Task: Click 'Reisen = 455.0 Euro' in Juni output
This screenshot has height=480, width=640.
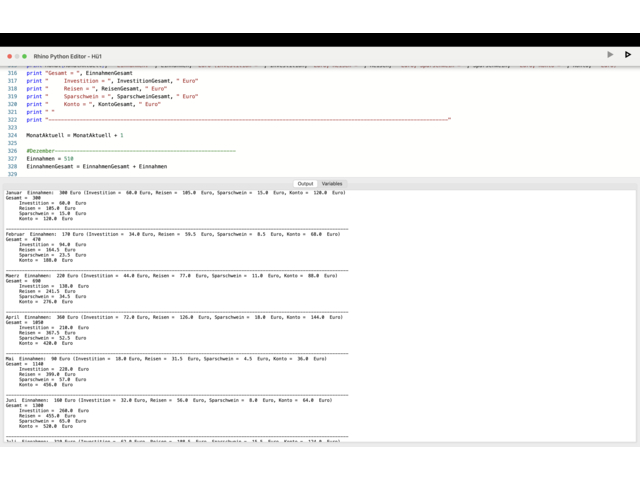Action: coord(47,416)
